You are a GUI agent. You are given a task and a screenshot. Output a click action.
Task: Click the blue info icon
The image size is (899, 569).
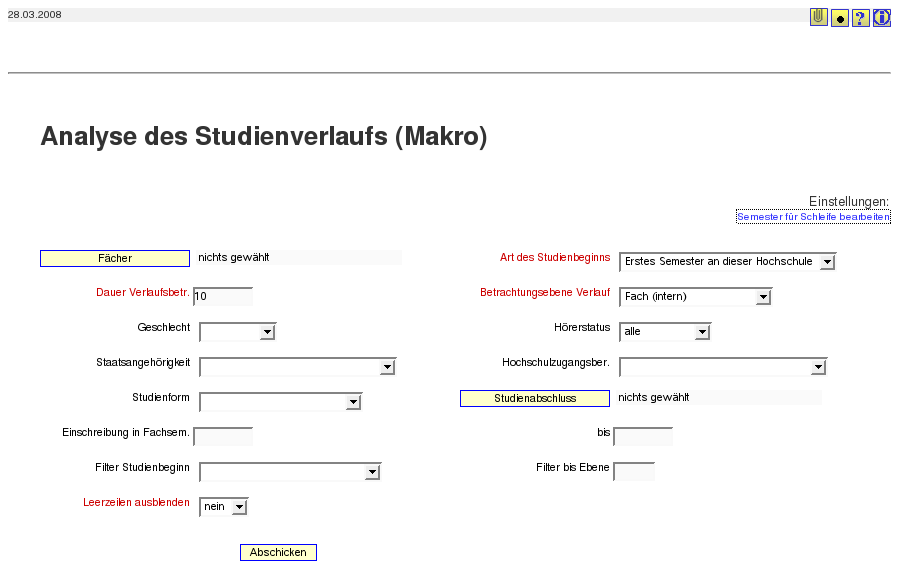pos(882,18)
